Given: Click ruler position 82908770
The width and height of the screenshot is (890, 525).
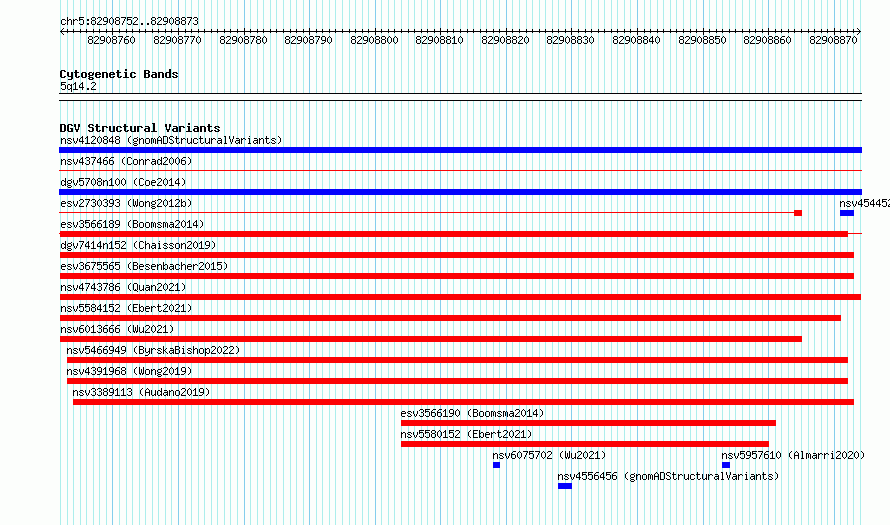Looking at the screenshot, I should (x=177, y=40).
